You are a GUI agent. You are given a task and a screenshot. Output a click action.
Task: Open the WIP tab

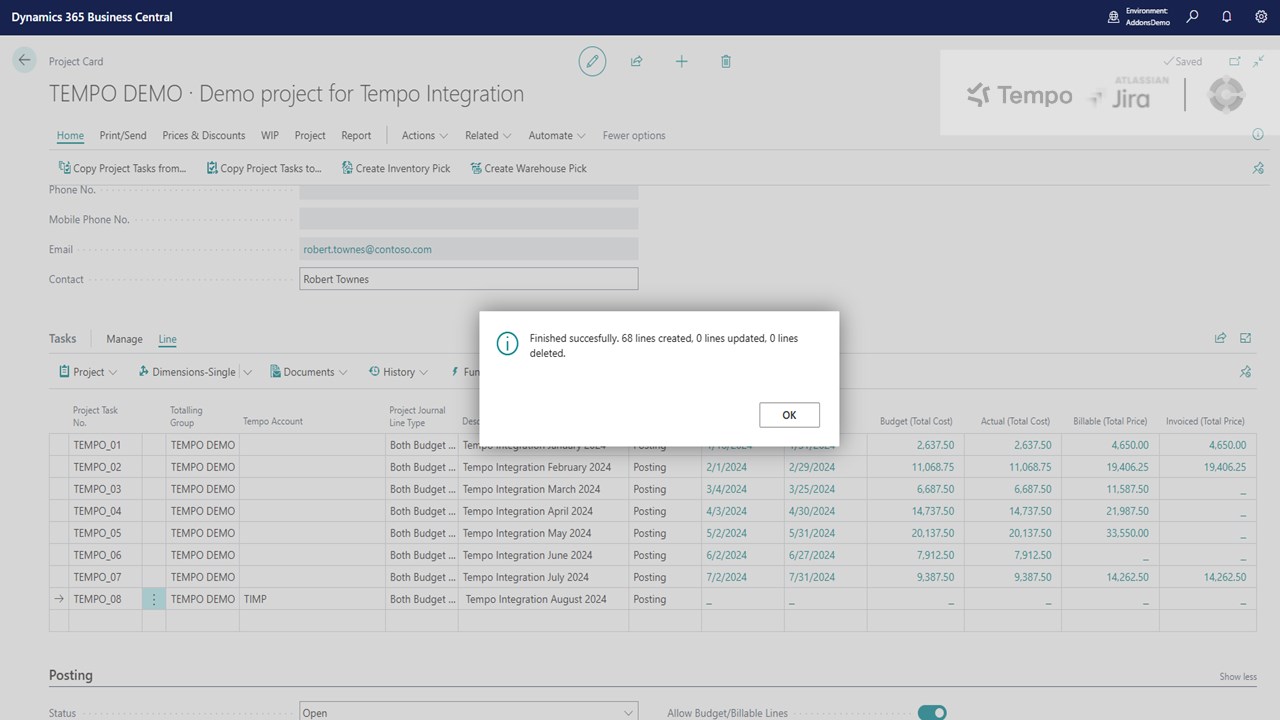pyautogui.click(x=270, y=135)
